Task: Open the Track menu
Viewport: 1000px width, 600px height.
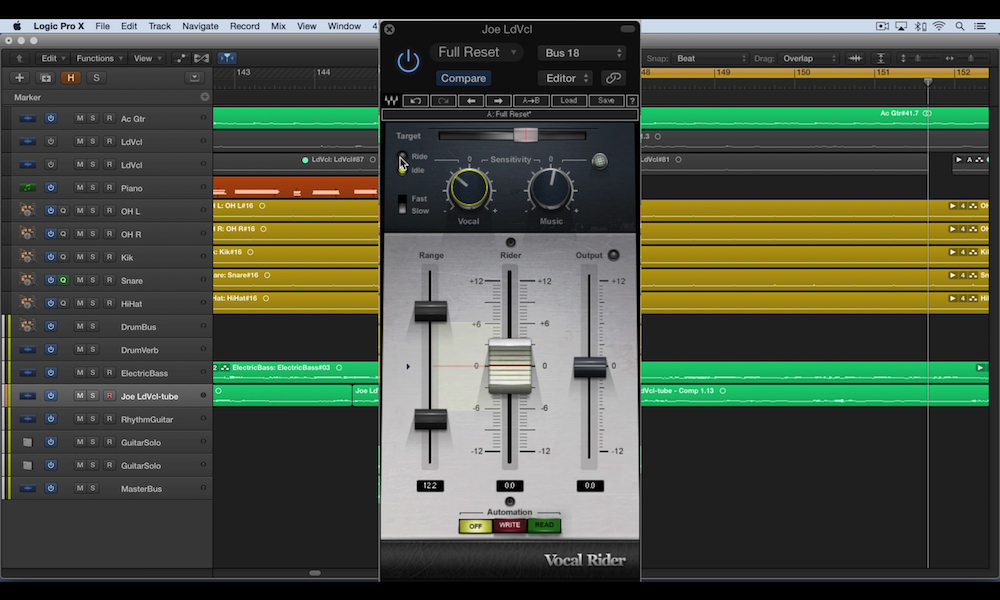Action: click(159, 26)
